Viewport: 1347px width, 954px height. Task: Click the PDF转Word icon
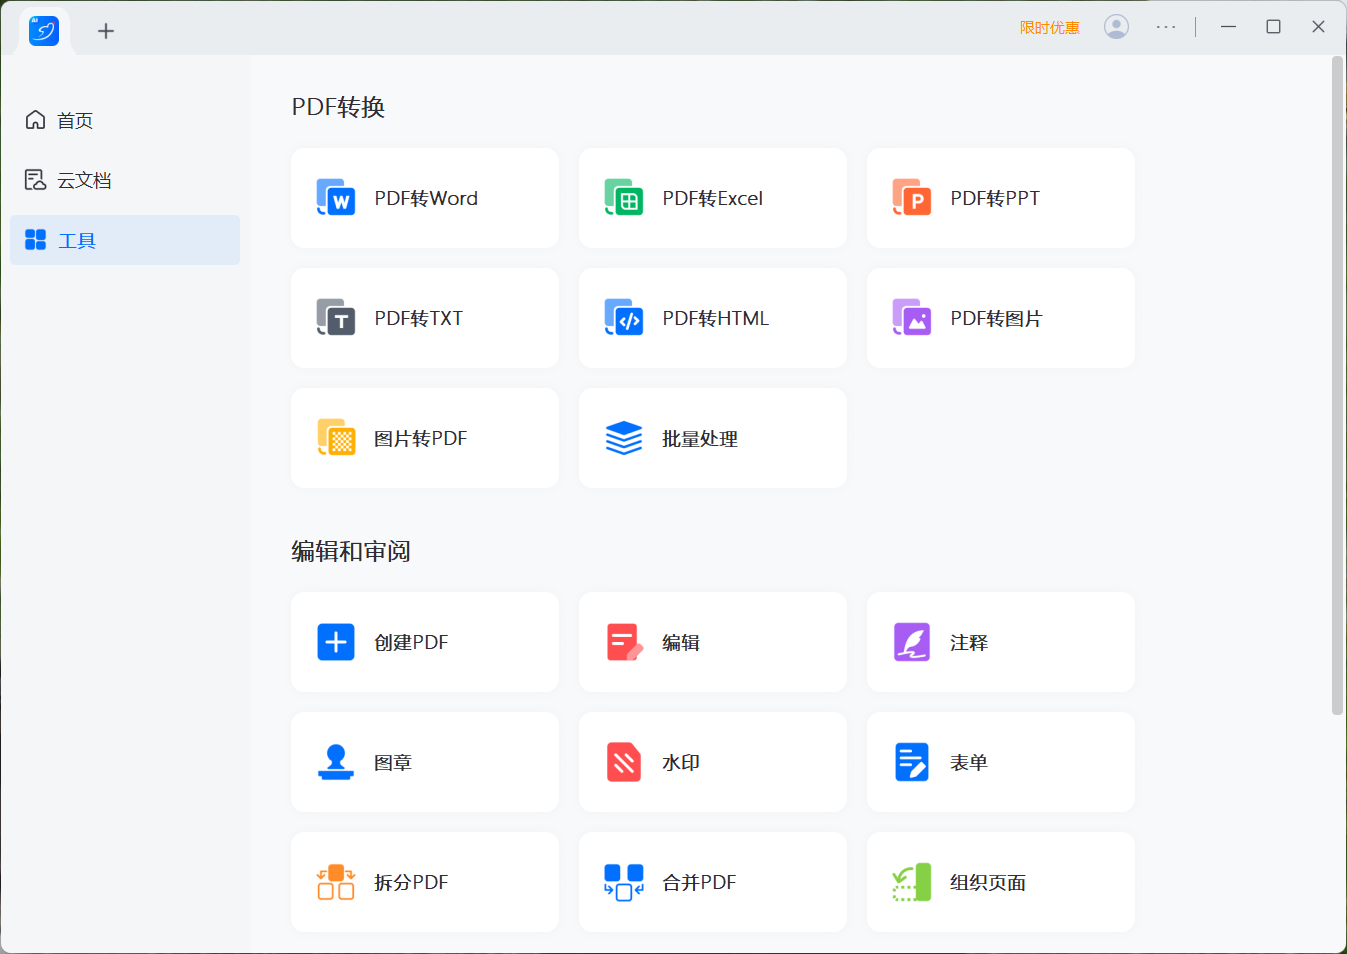336,198
